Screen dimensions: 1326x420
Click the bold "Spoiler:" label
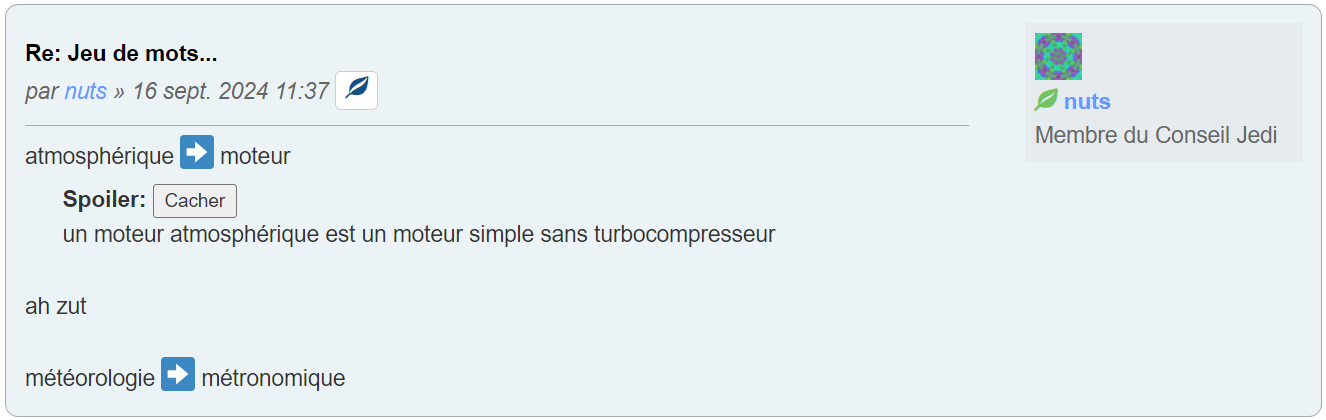coord(104,200)
